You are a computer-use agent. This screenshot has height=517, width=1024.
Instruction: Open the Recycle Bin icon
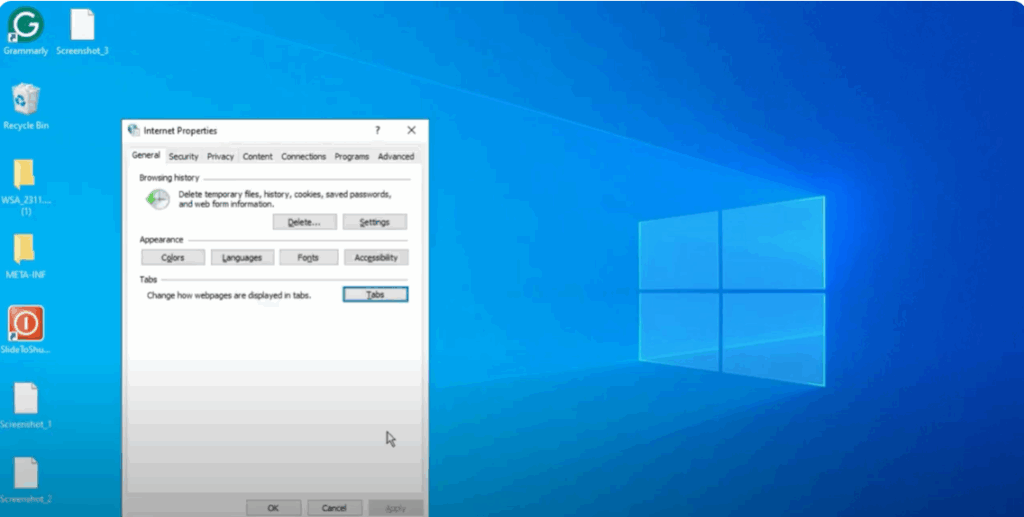(x=25, y=100)
